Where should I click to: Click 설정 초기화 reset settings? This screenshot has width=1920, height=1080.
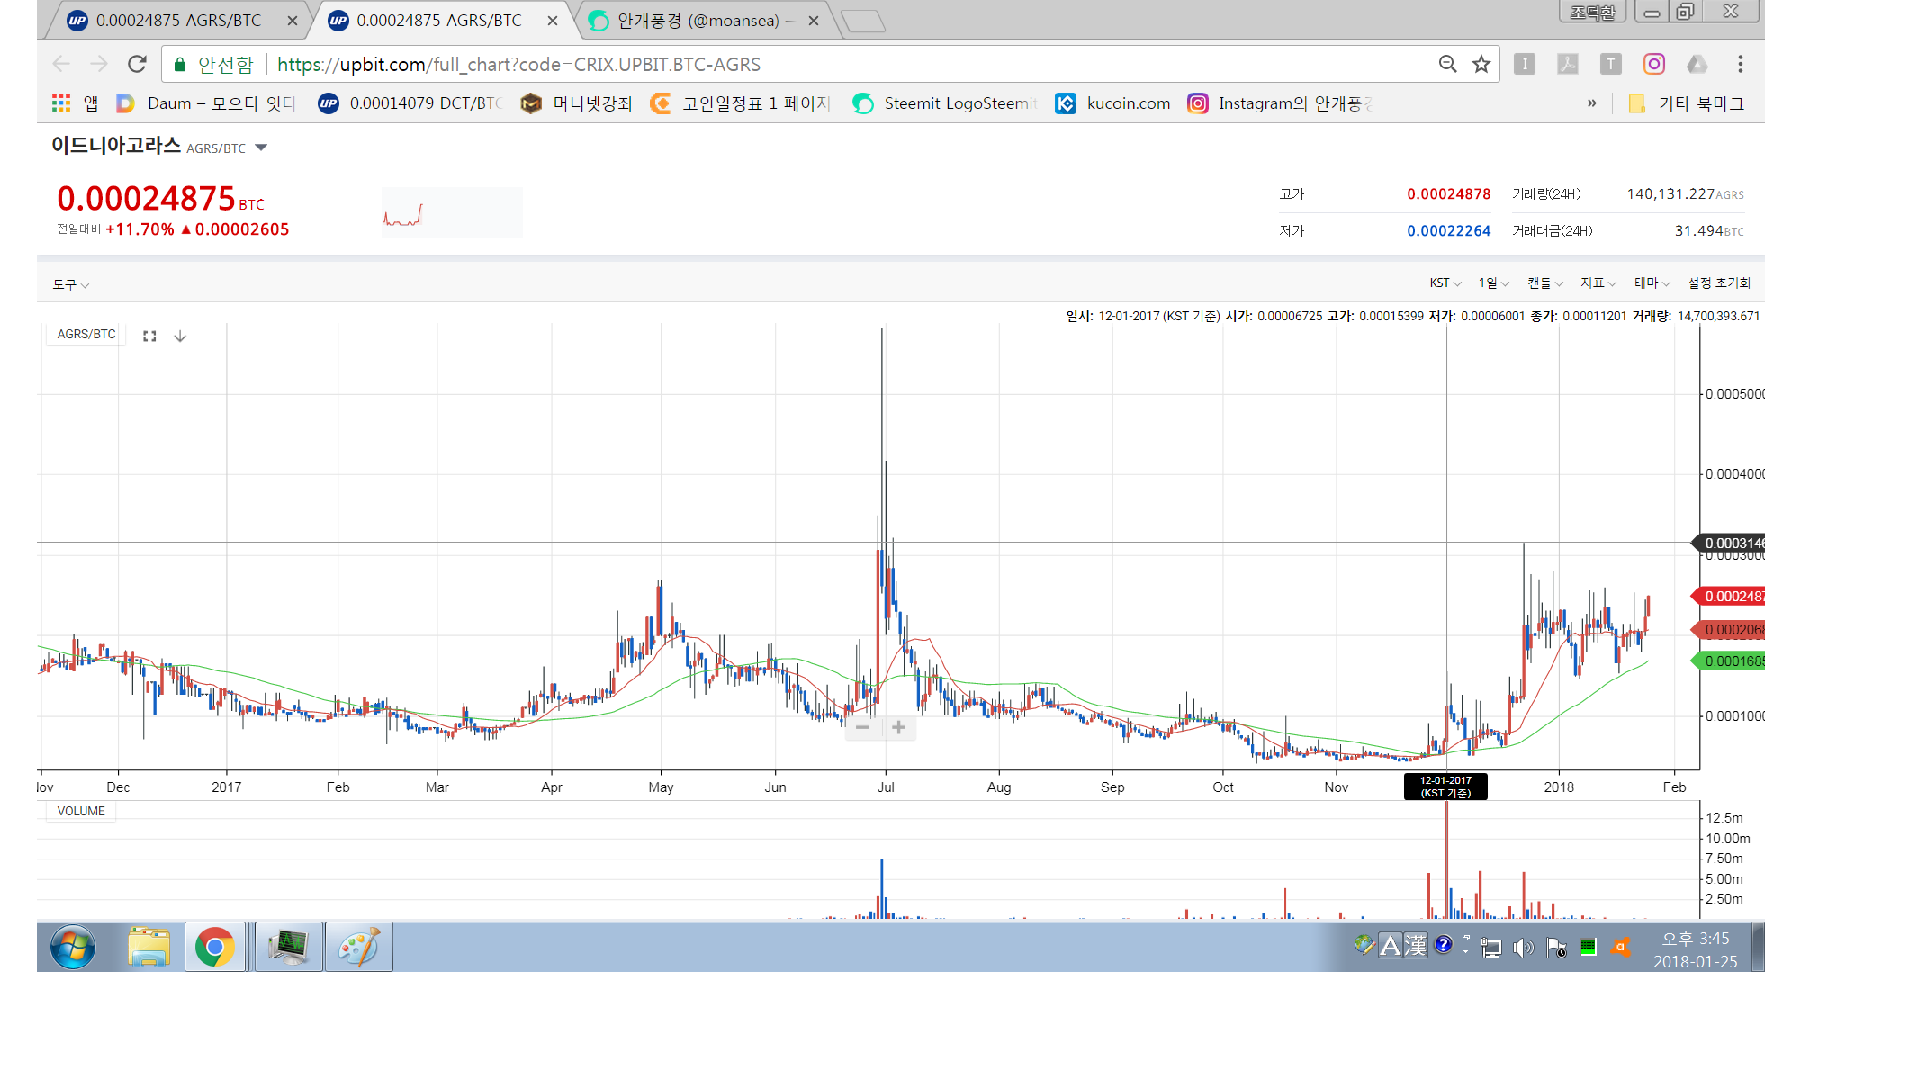(1719, 283)
